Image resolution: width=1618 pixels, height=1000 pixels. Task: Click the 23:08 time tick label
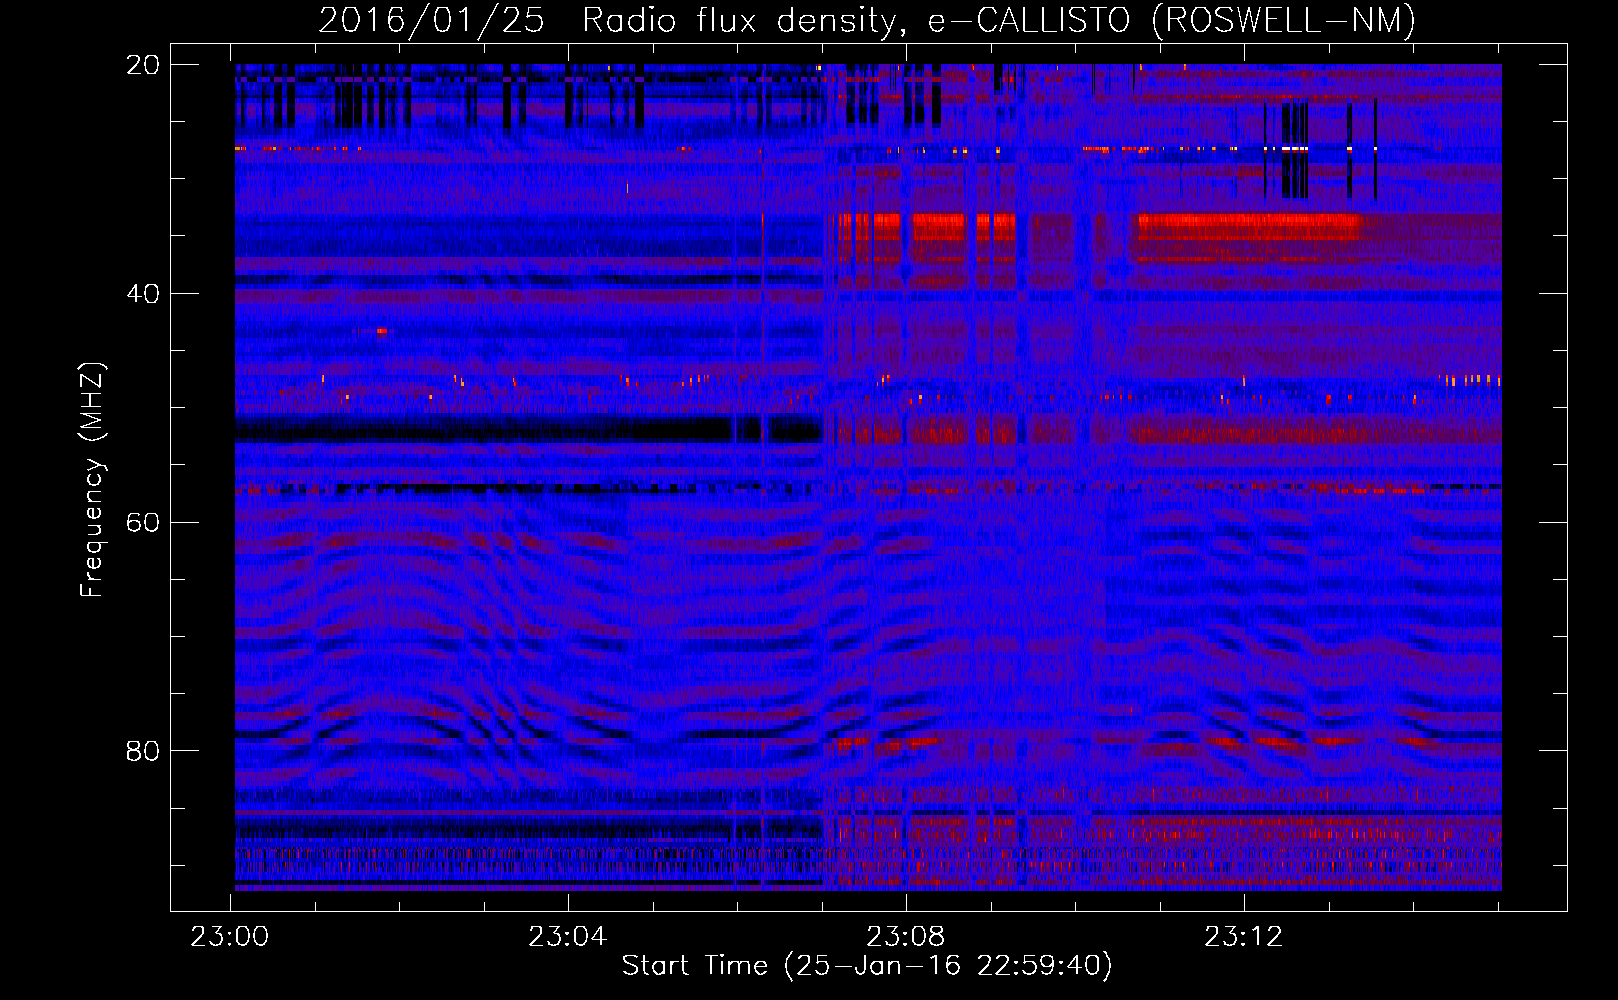(906, 937)
